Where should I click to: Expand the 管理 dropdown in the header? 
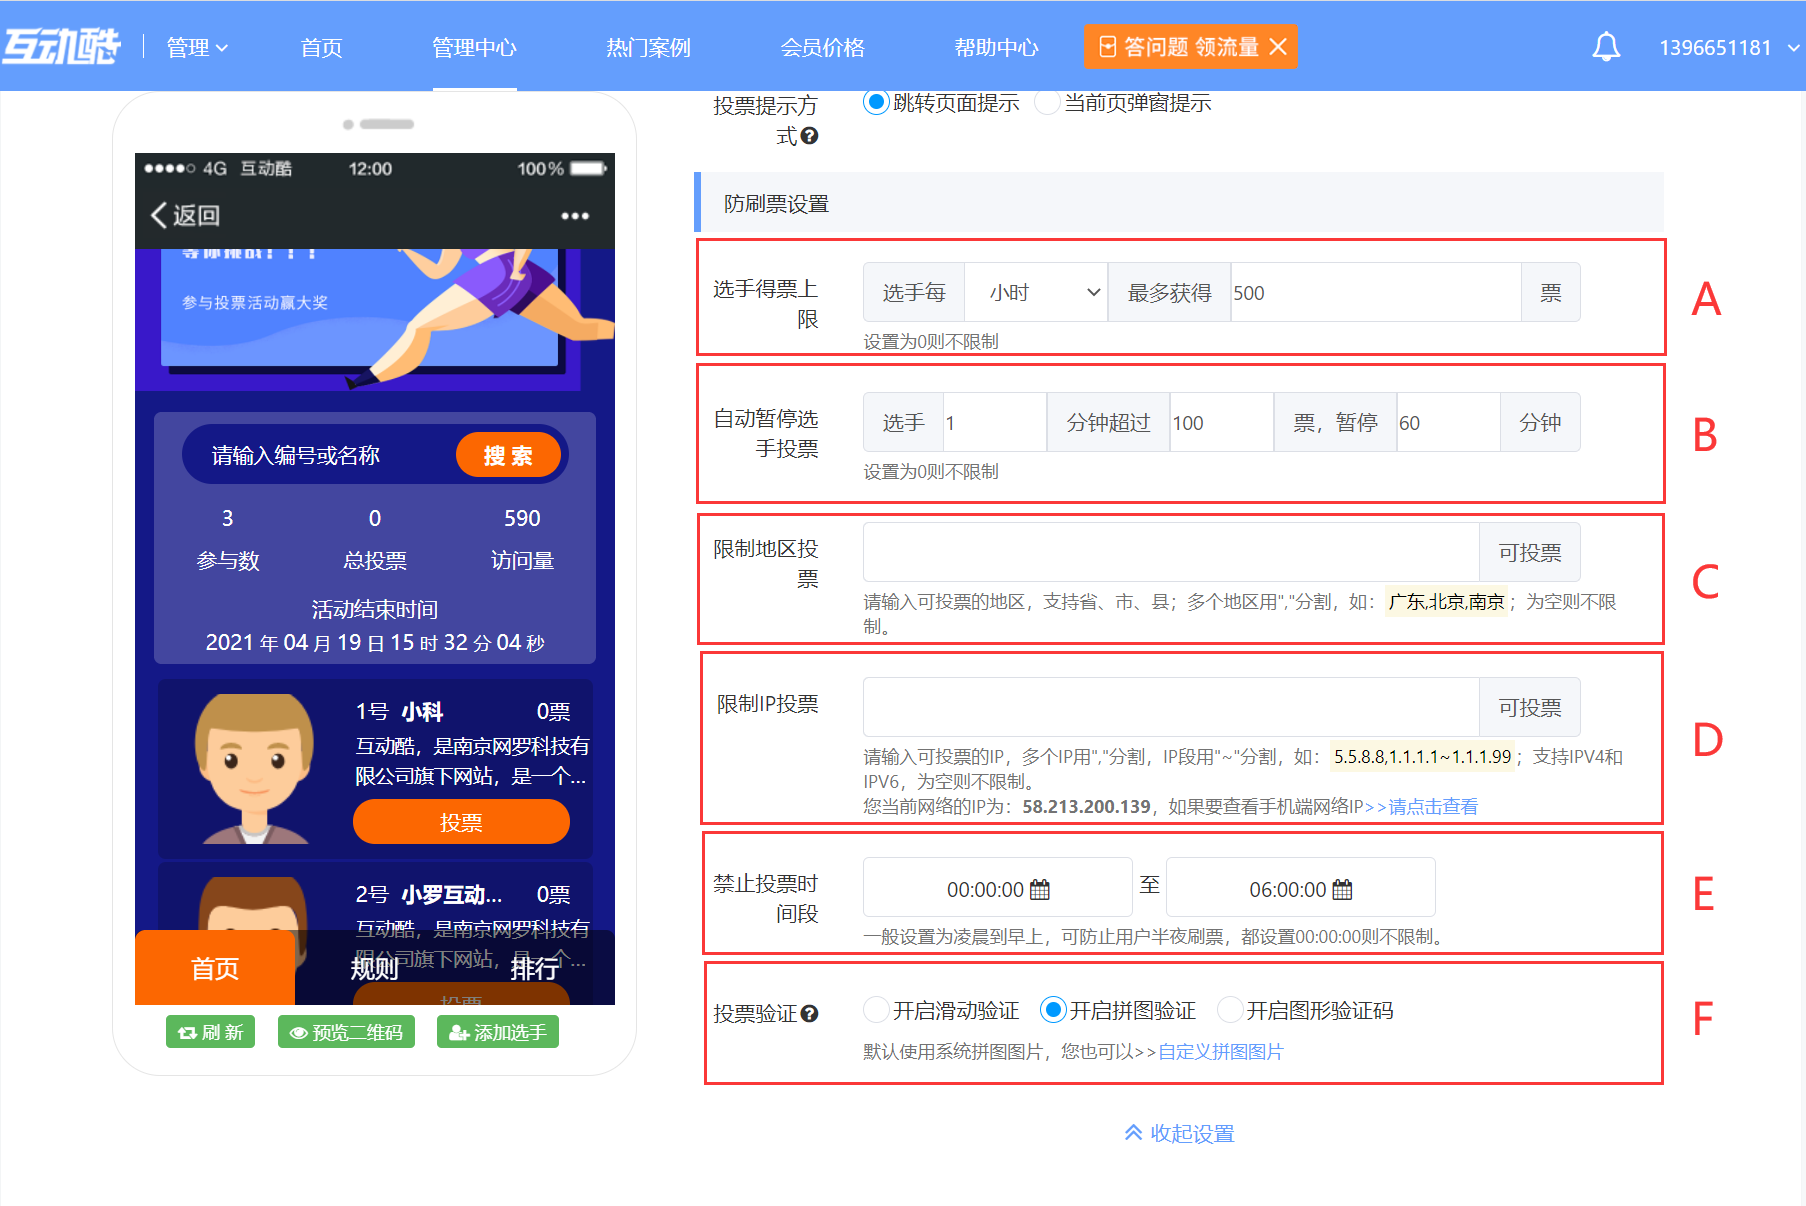pos(197,47)
